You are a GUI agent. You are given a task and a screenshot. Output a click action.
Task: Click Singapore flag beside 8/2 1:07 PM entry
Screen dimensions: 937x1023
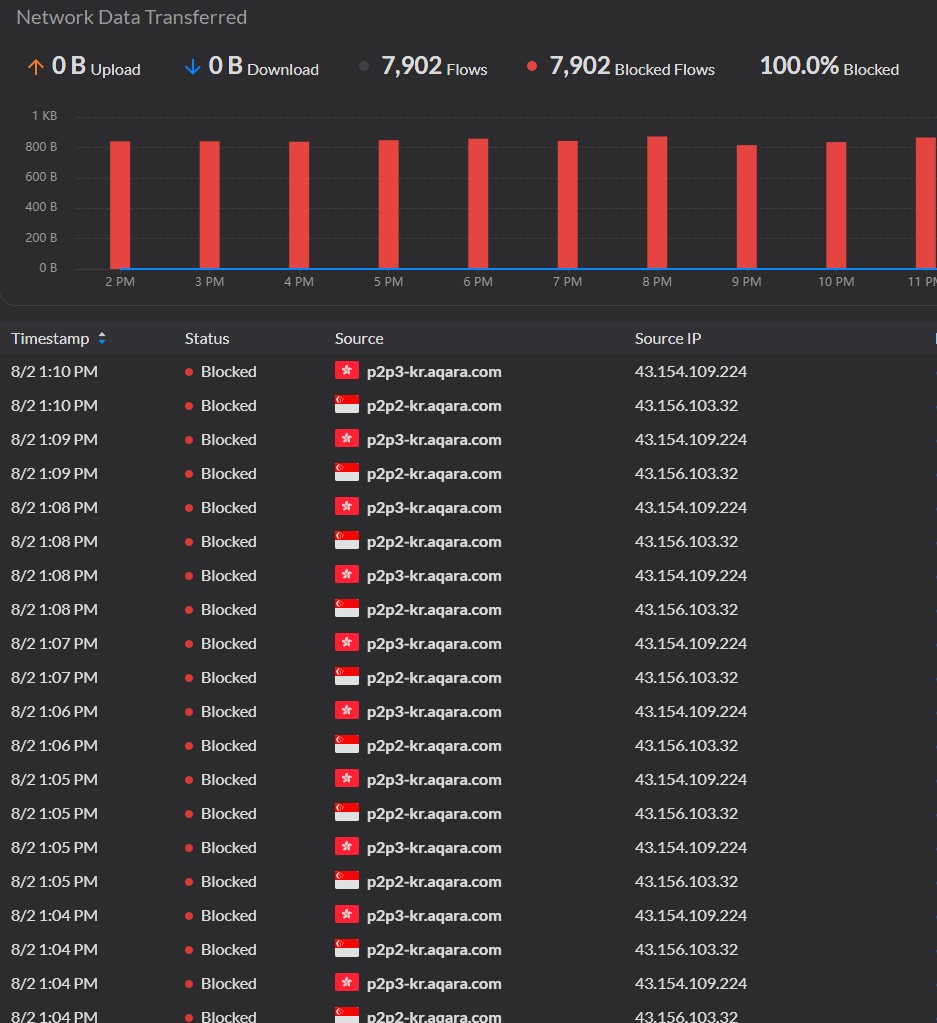pos(346,677)
